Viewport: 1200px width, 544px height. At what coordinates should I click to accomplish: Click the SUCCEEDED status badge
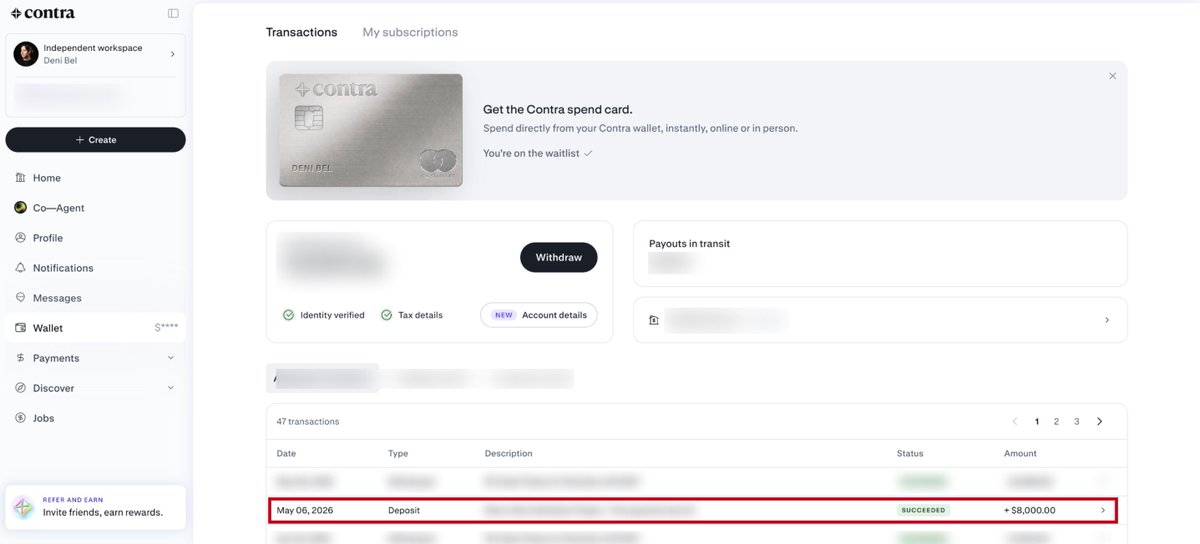[924, 510]
